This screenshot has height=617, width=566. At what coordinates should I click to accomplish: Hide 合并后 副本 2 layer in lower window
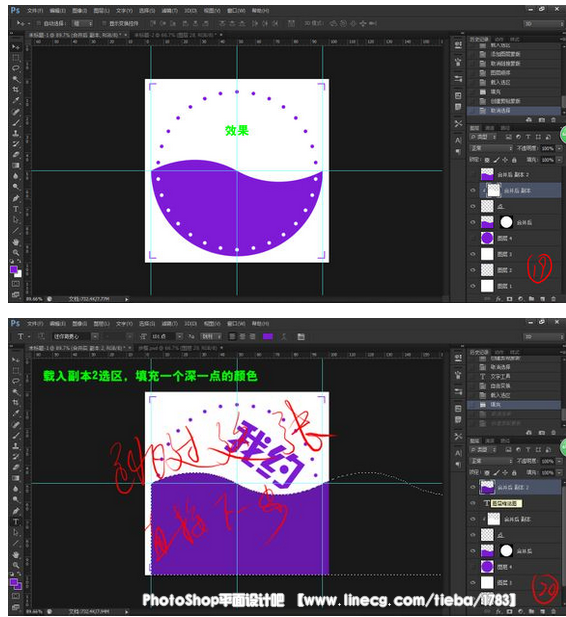(x=473, y=487)
